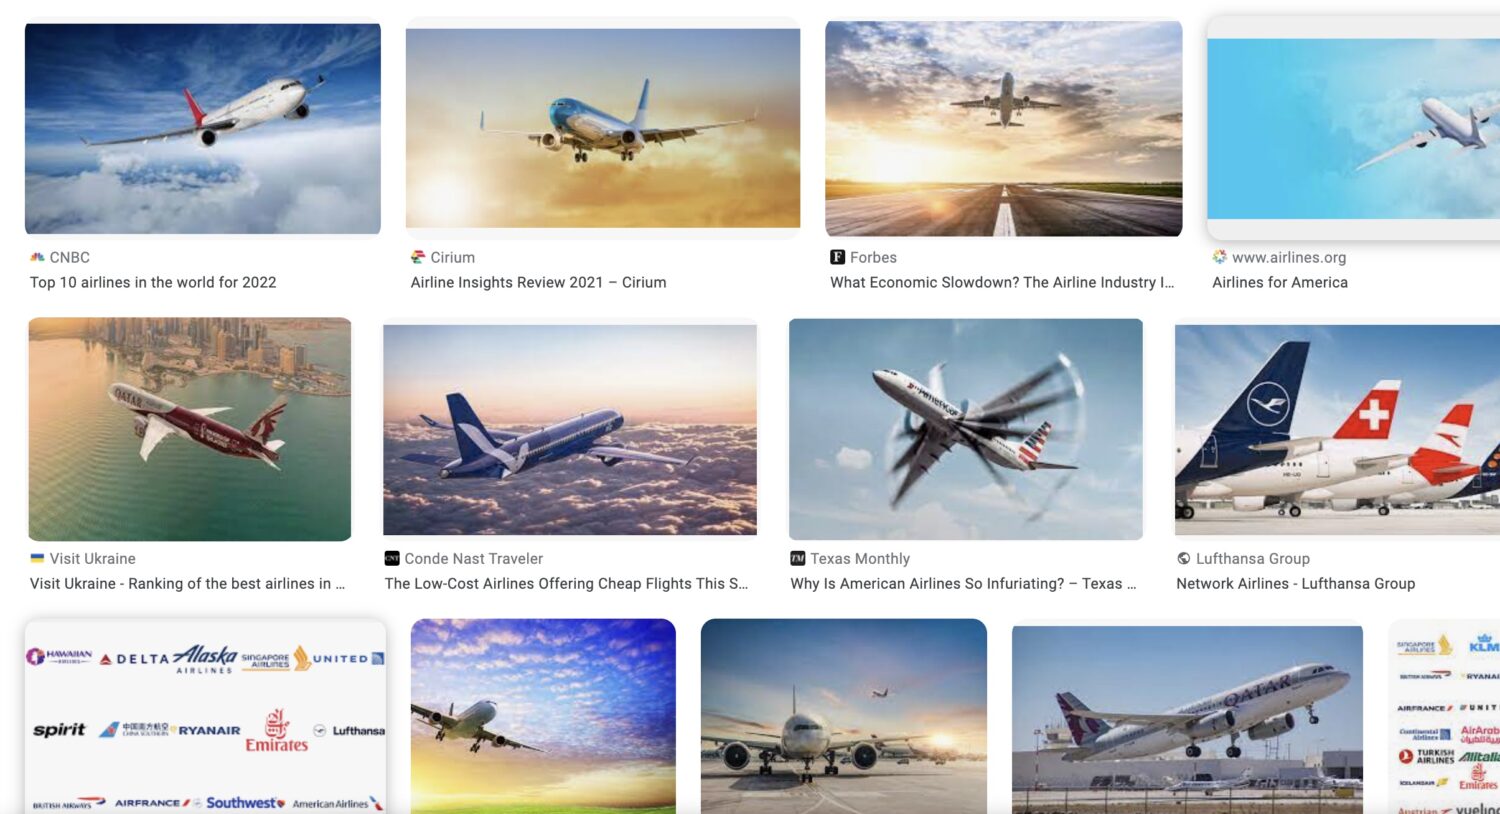The height and width of the screenshot is (814, 1500).
Task: Select the airline logos collage with Delta and Alaska
Action: click(205, 717)
